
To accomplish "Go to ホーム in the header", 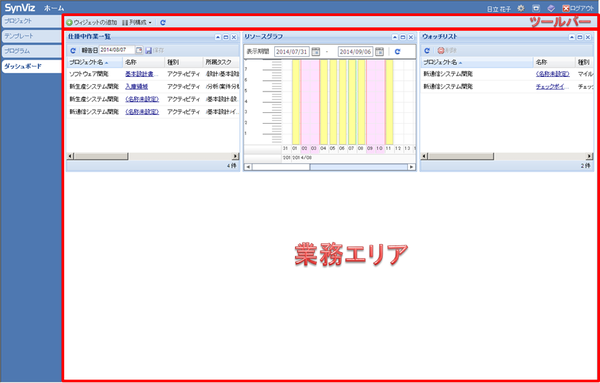I will coord(54,8).
